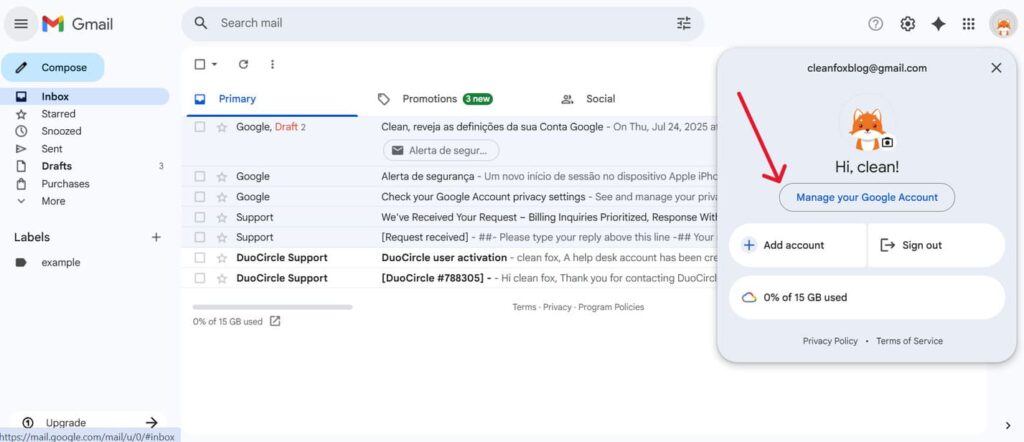Screen dimensions: 1024x442
Task: Click the Upgrade arrow icon
Action: tap(152, 422)
